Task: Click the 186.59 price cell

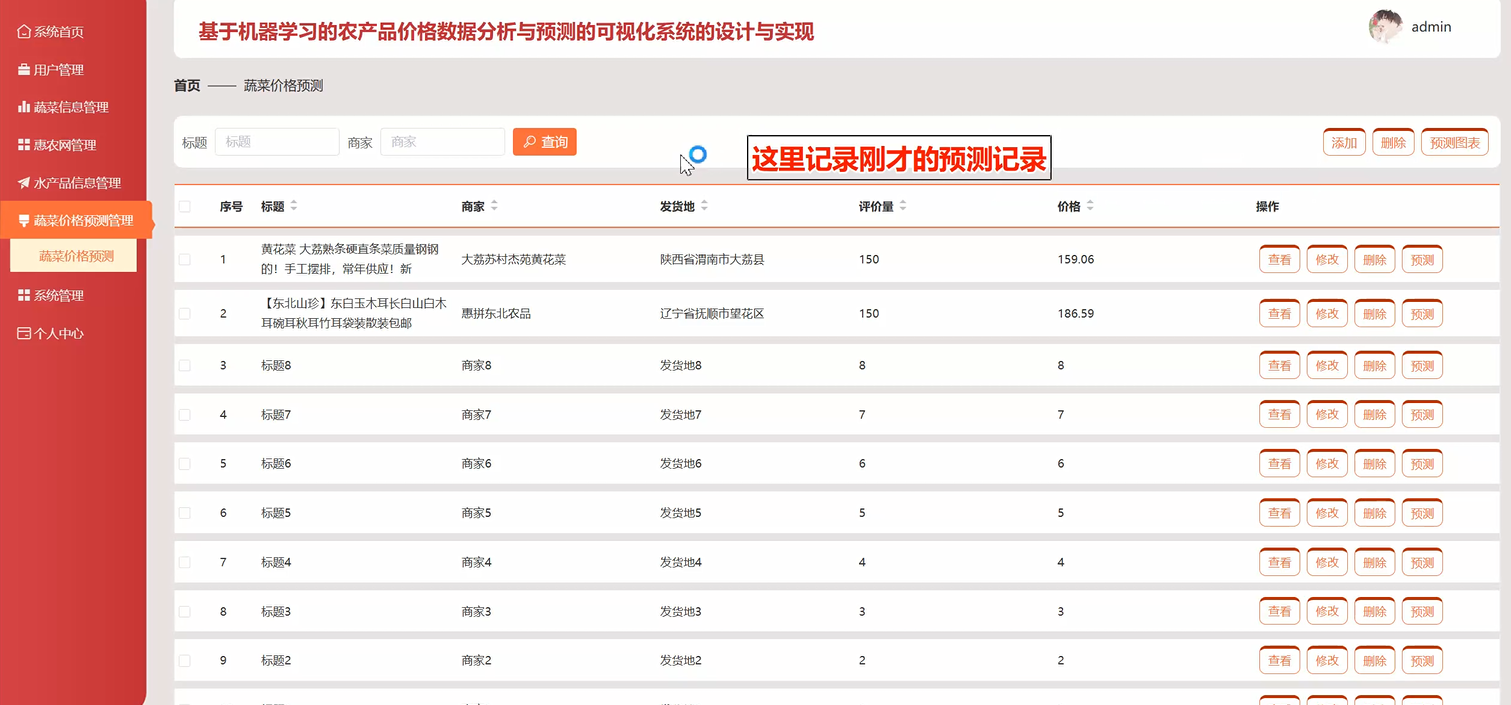Action: point(1076,313)
